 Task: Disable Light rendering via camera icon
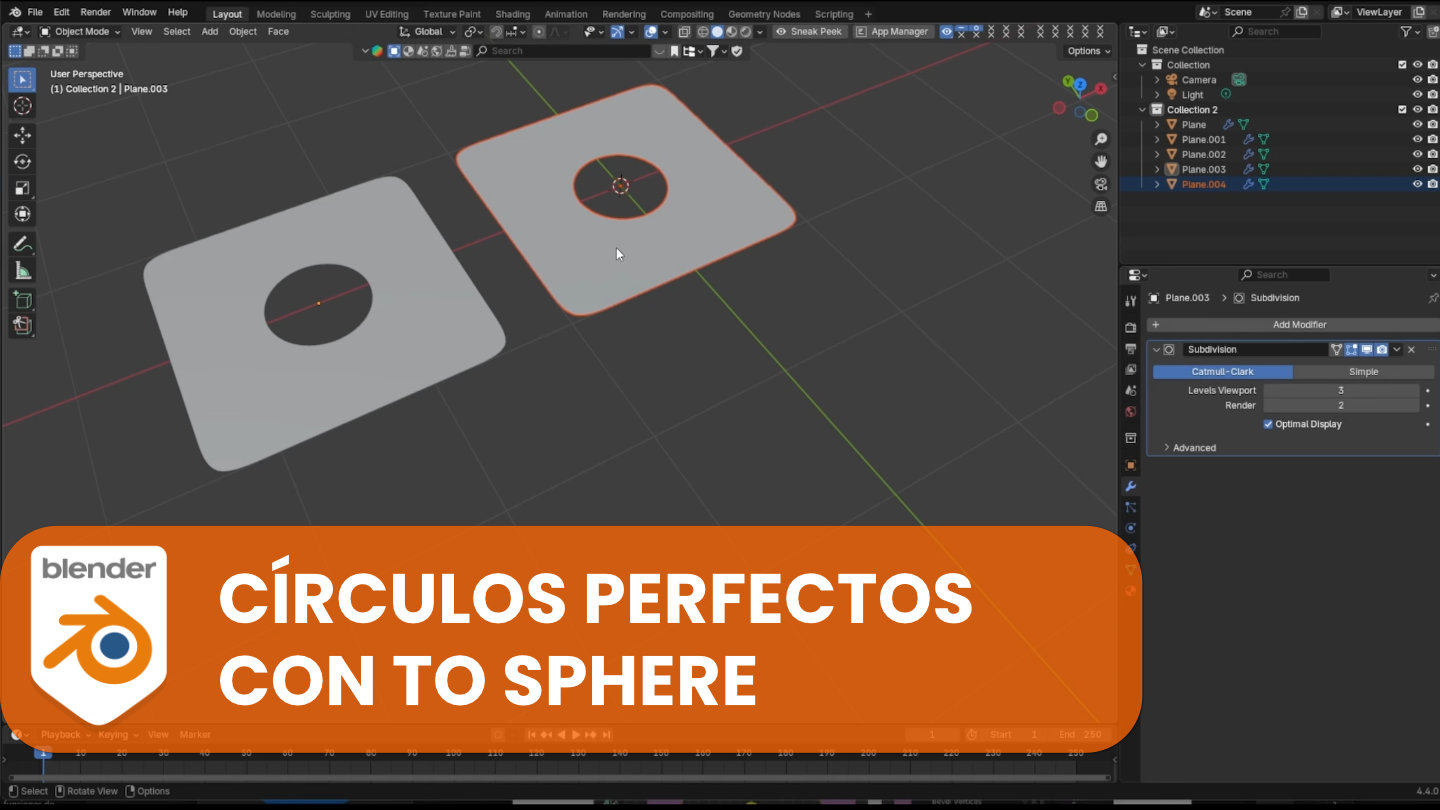tap(1432, 95)
